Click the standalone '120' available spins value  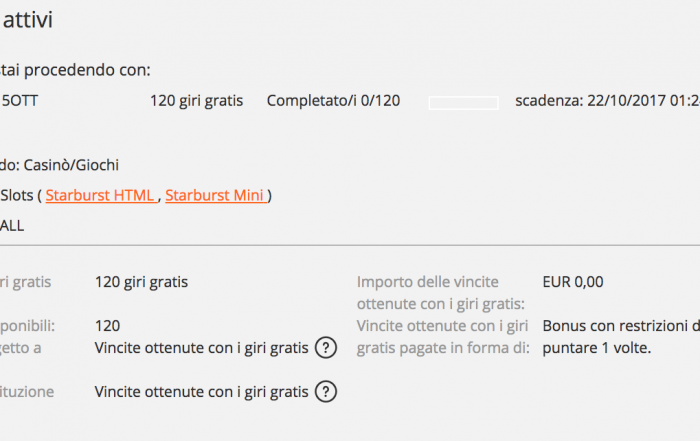(x=107, y=325)
